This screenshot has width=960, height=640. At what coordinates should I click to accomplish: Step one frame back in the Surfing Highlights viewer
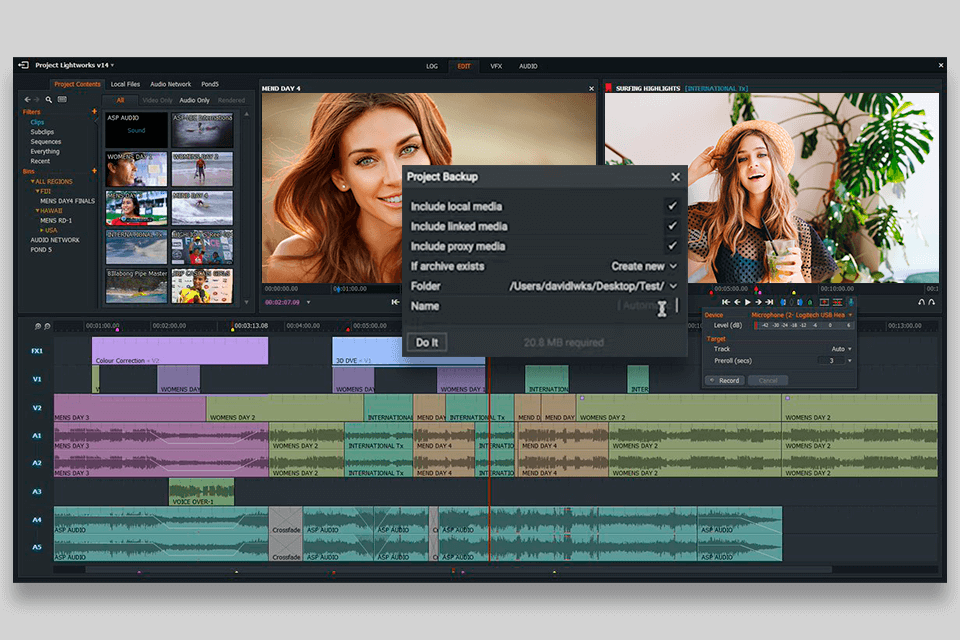pyautogui.click(x=737, y=302)
